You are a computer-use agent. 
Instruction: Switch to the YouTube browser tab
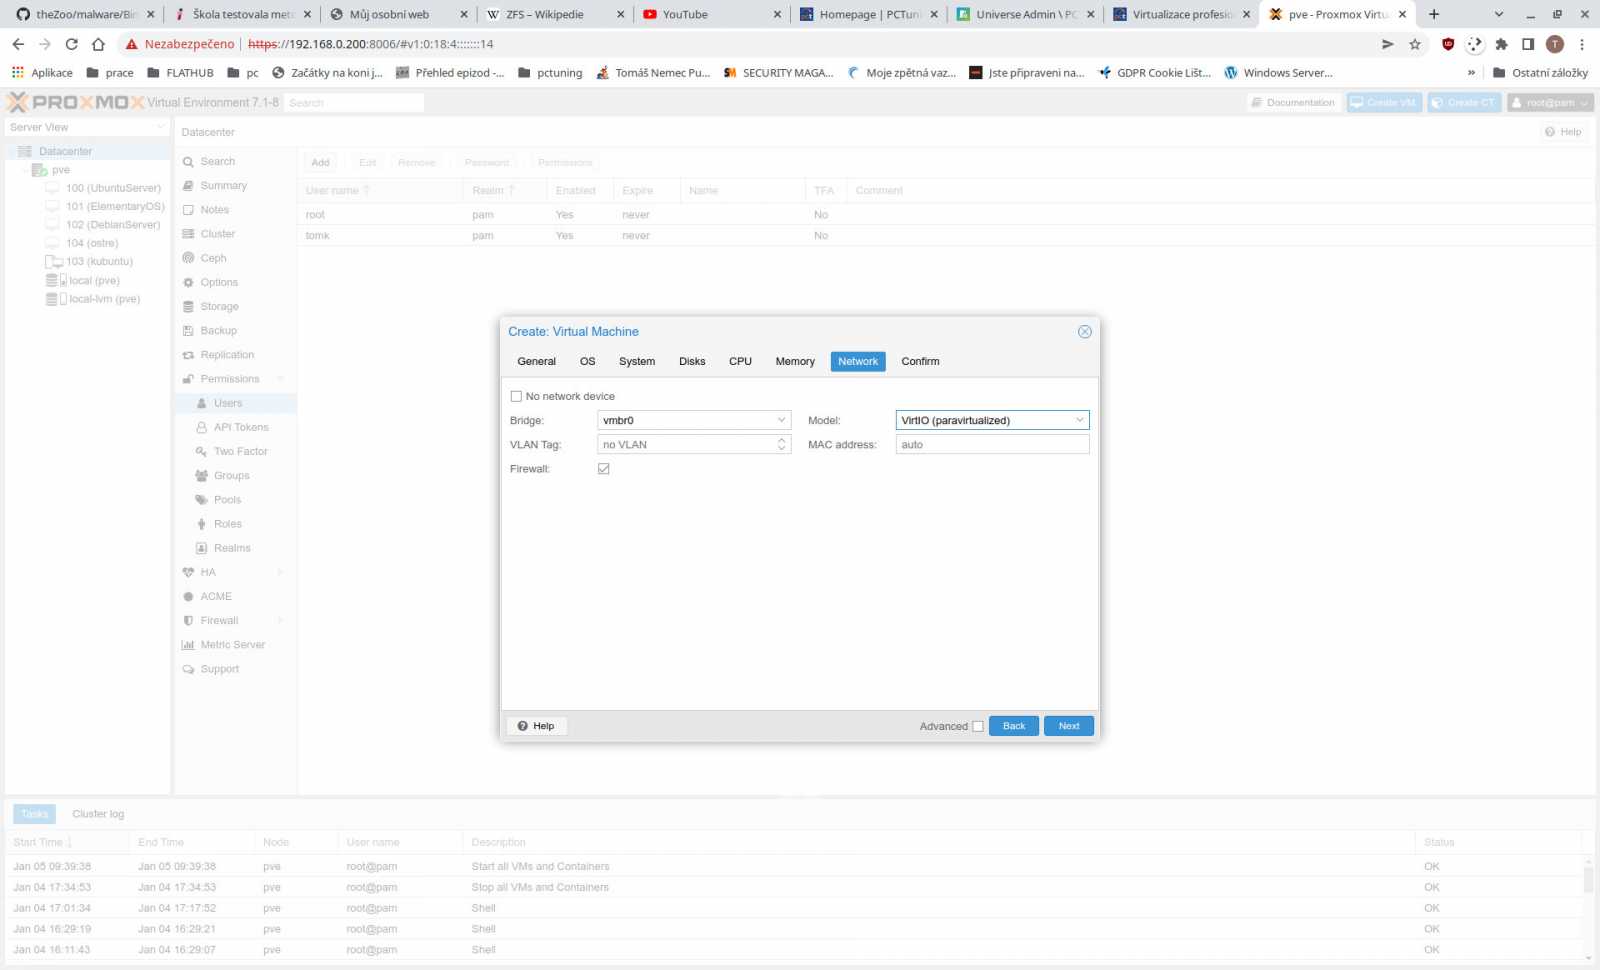tap(712, 14)
